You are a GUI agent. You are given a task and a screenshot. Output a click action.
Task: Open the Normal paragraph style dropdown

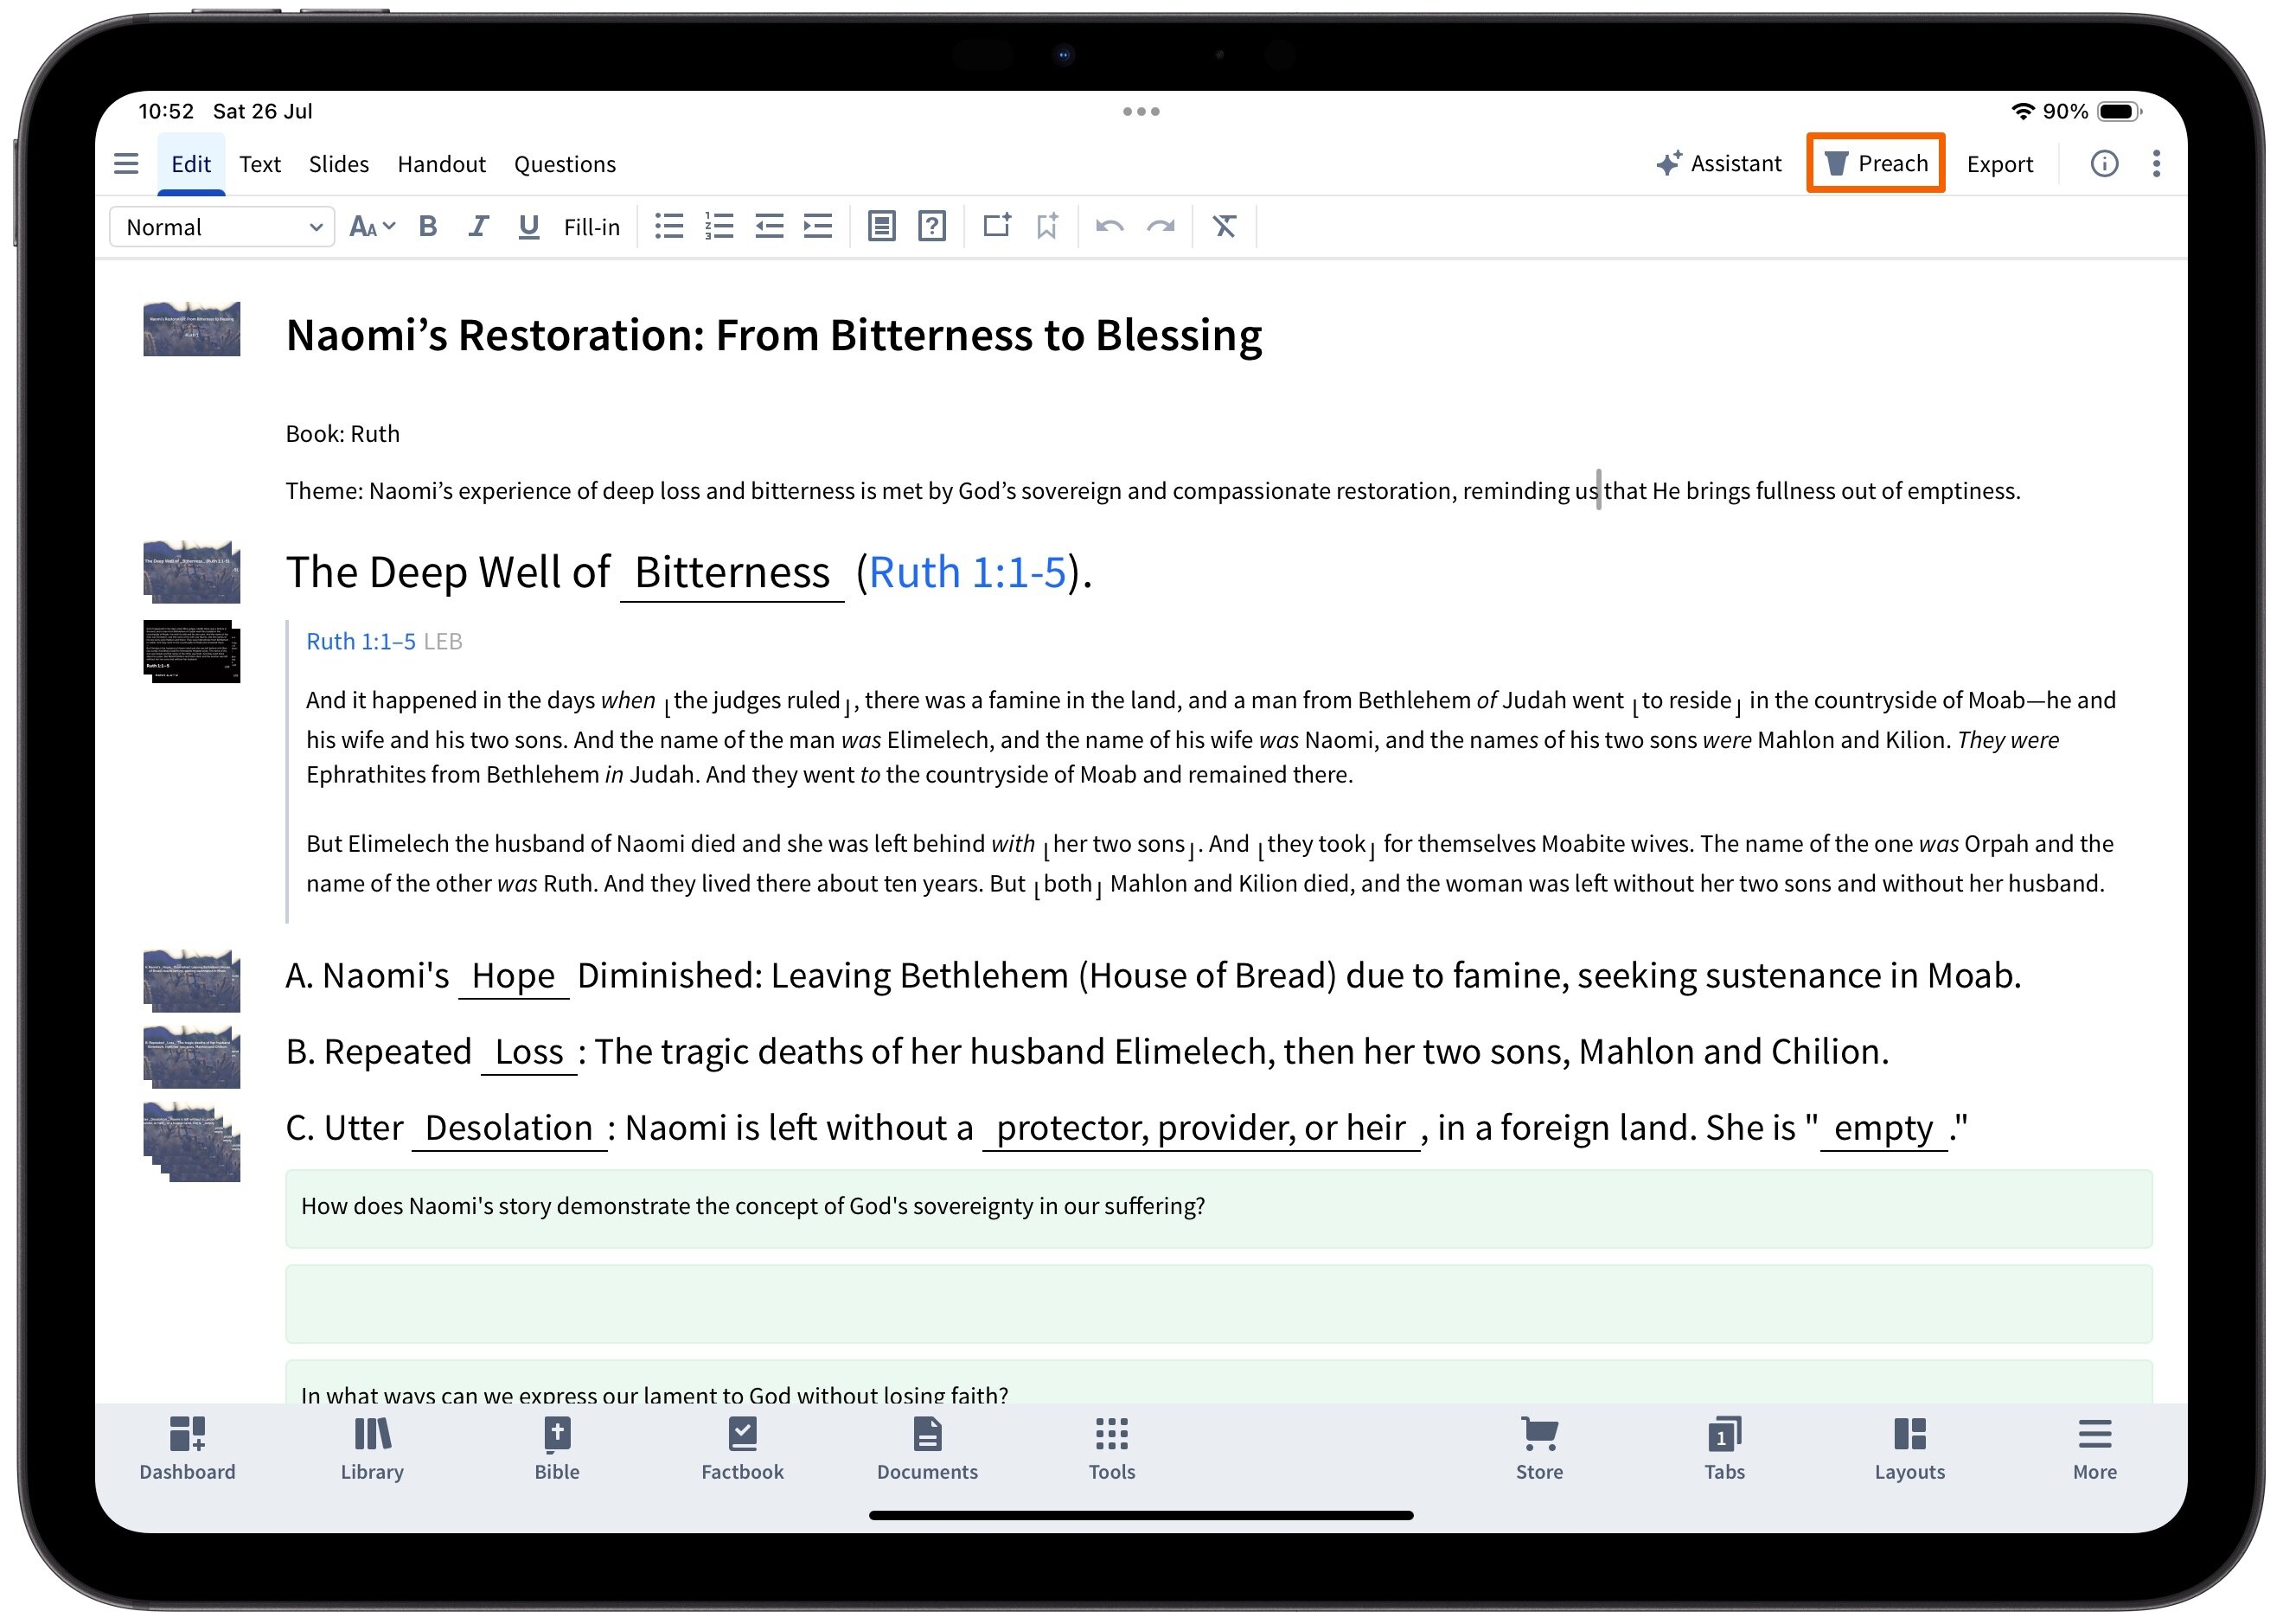point(222,227)
